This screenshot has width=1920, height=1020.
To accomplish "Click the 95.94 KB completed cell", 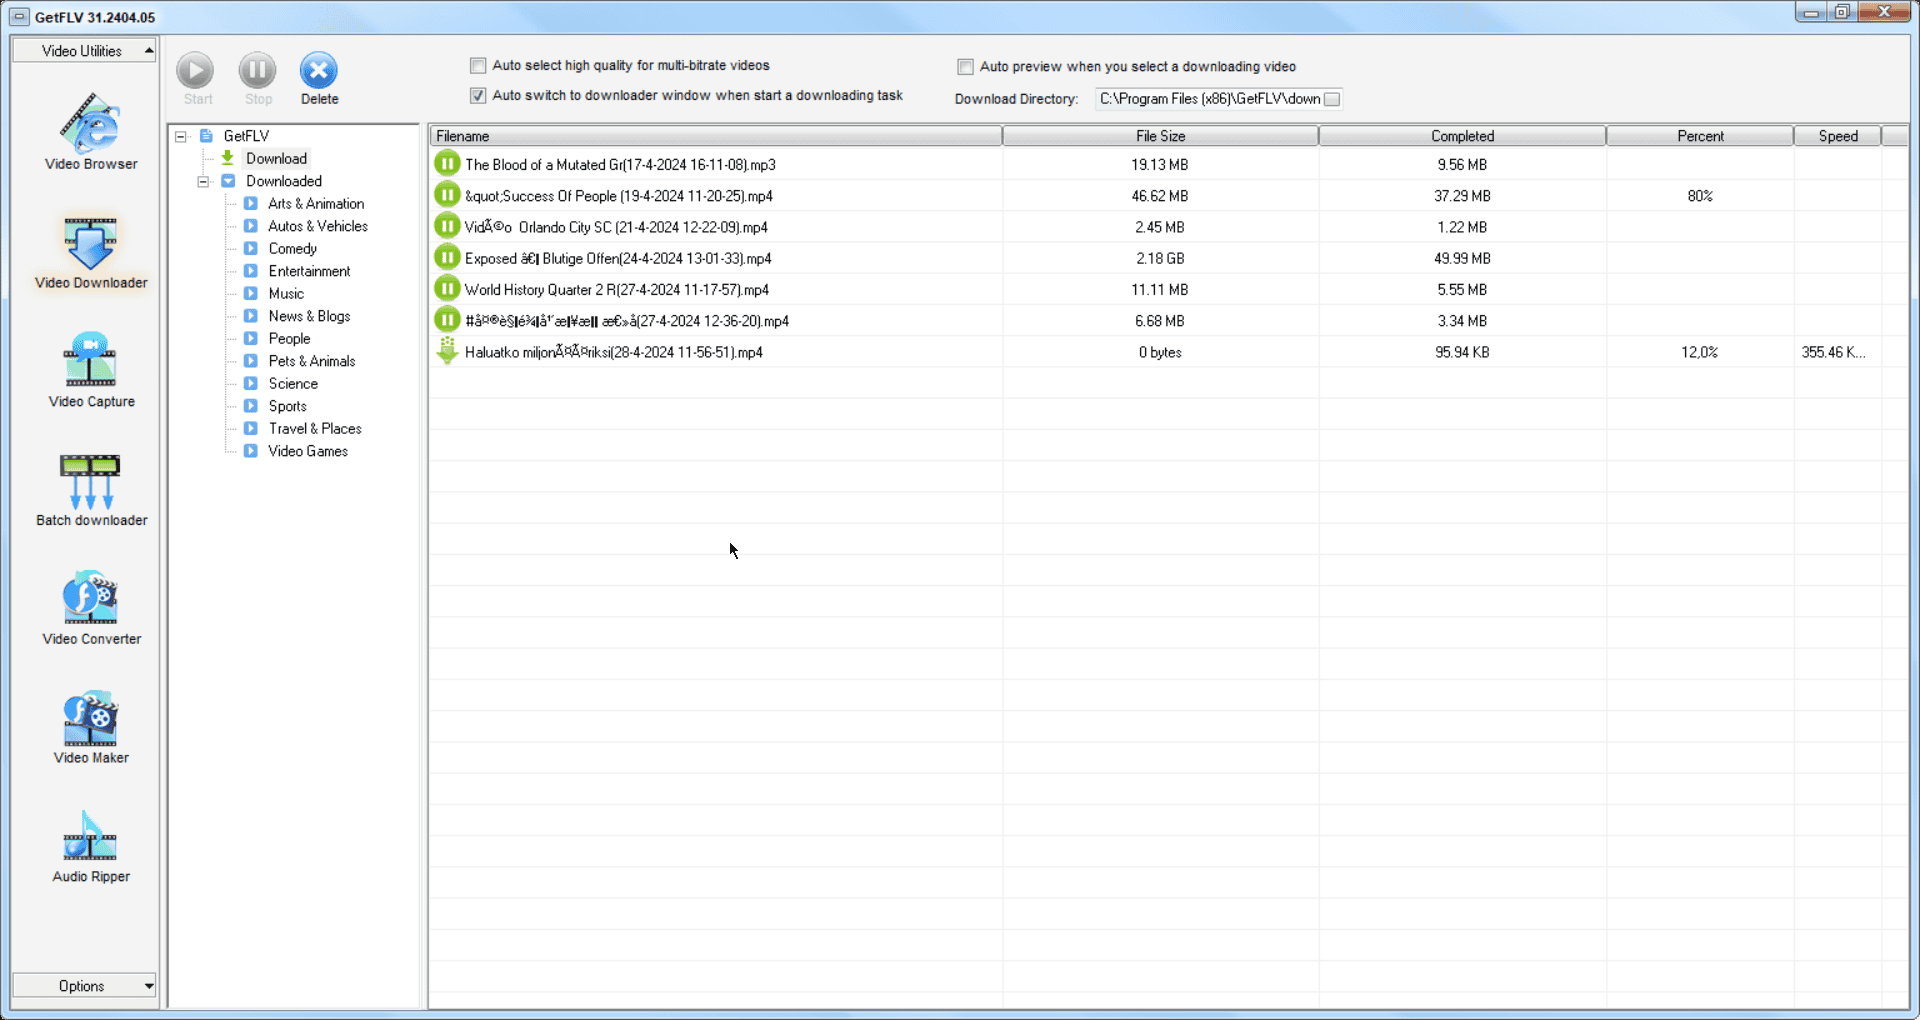I will pyautogui.click(x=1462, y=352).
